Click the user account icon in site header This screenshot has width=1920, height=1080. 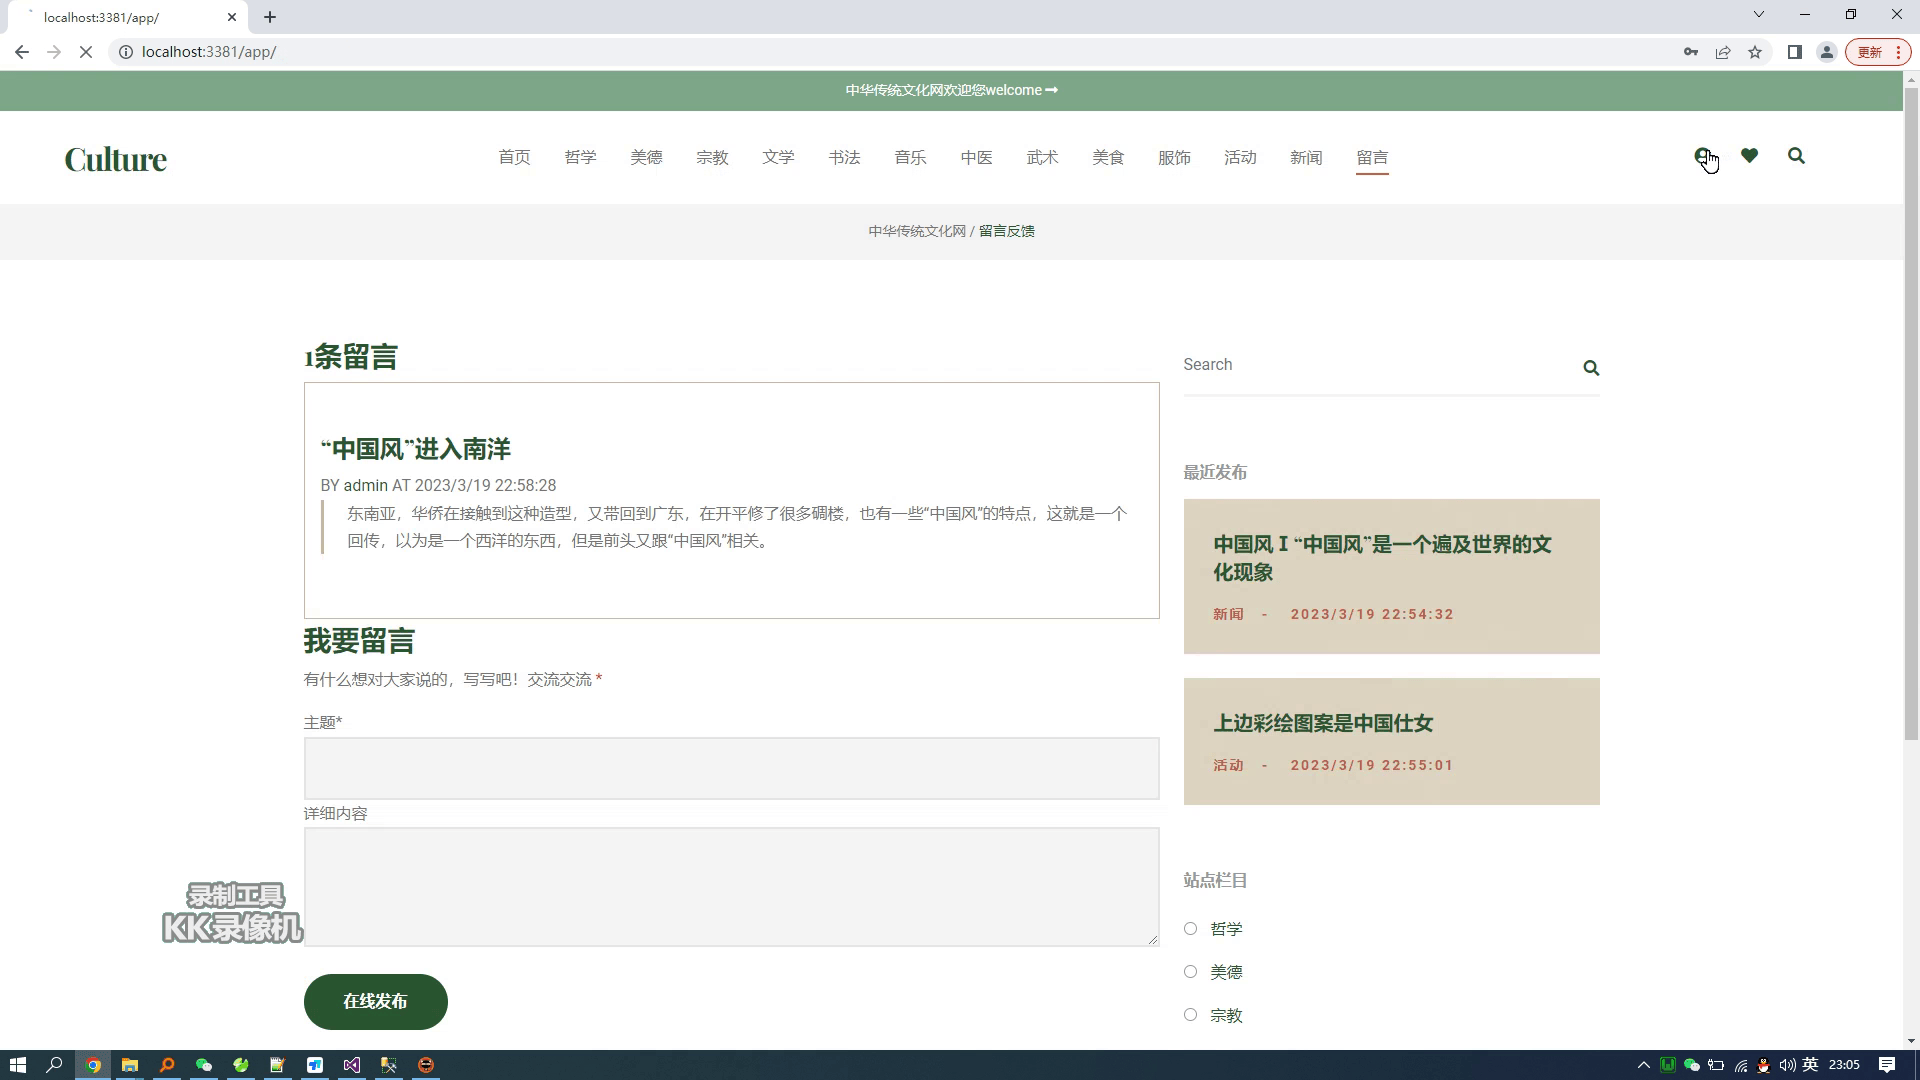tap(1702, 156)
